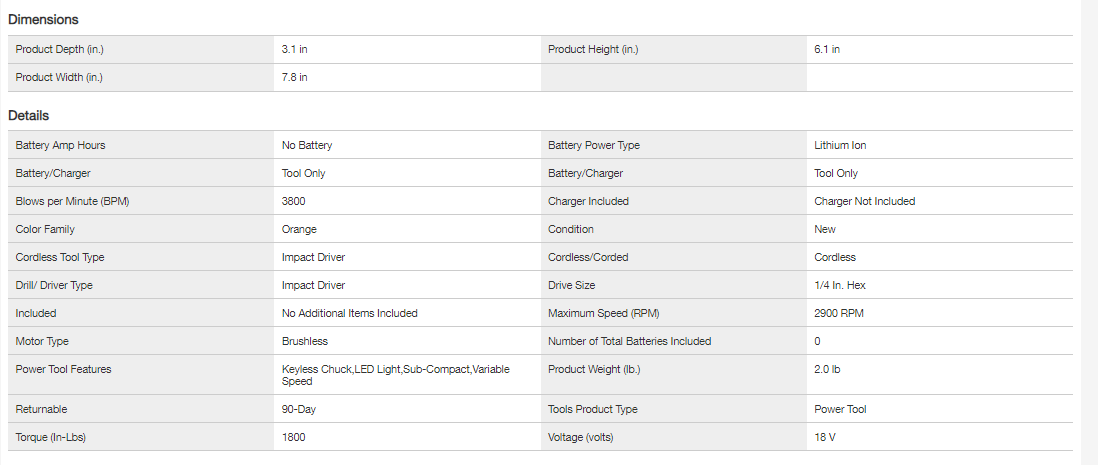Click the Blows per Minute (BPM) label
Image resolution: width=1098 pixels, height=465 pixels.
pyautogui.click(x=72, y=201)
